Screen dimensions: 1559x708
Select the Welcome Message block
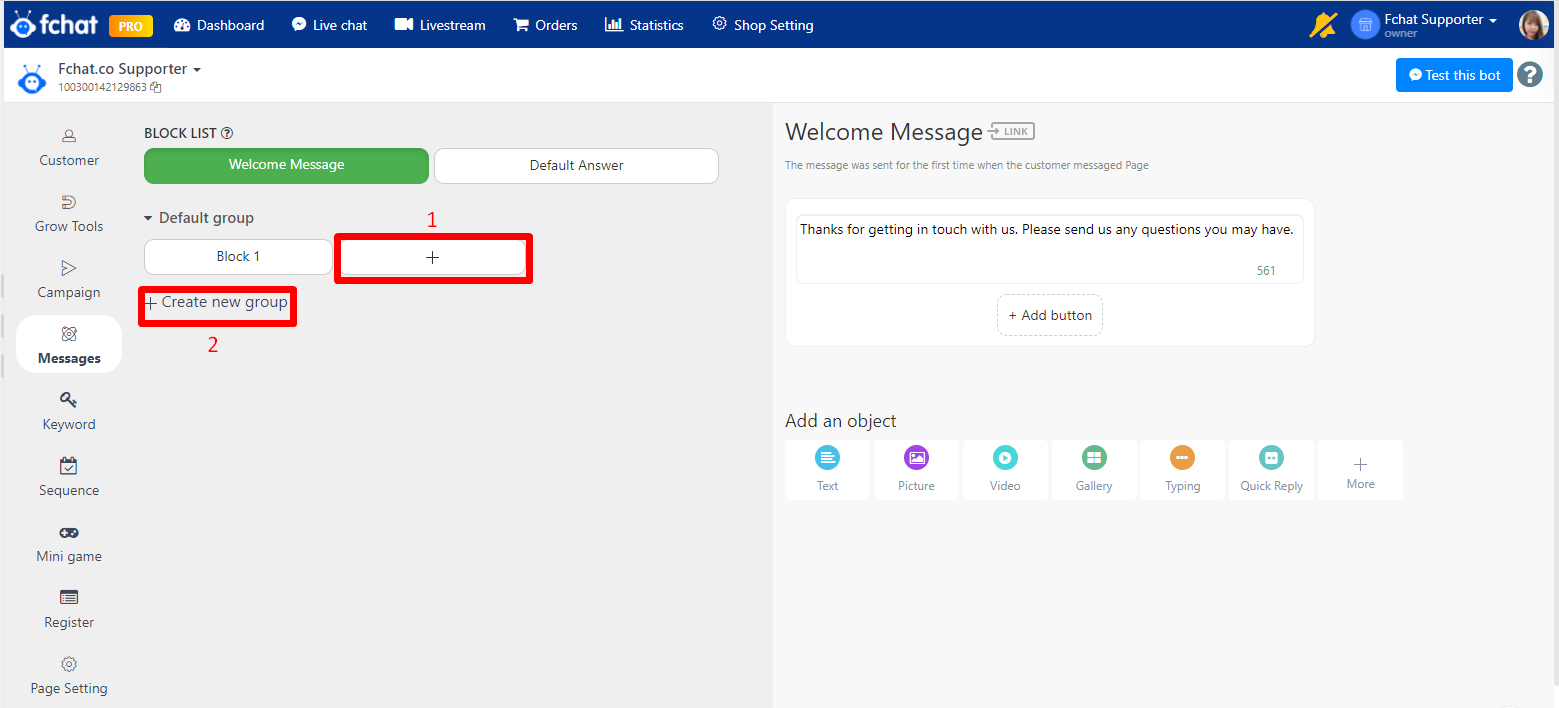coord(286,165)
